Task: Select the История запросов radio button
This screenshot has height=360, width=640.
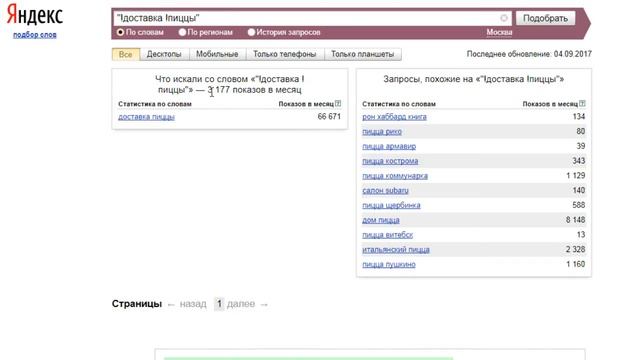Action: click(x=251, y=32)
